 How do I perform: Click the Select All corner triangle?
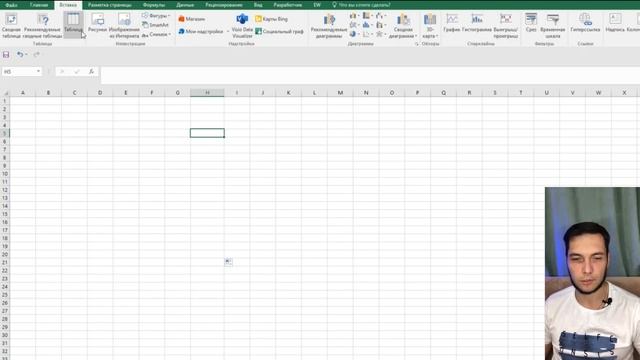[5, 93]
